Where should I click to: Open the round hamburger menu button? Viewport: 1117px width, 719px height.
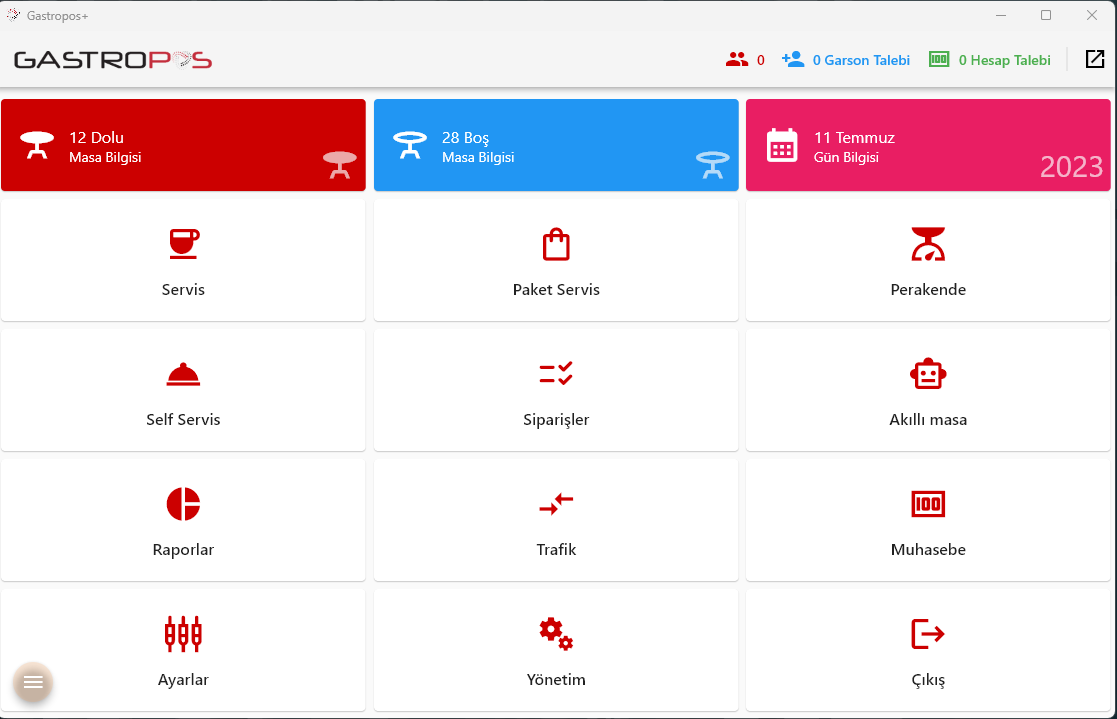pyautogui.click(x=33, y=682)
